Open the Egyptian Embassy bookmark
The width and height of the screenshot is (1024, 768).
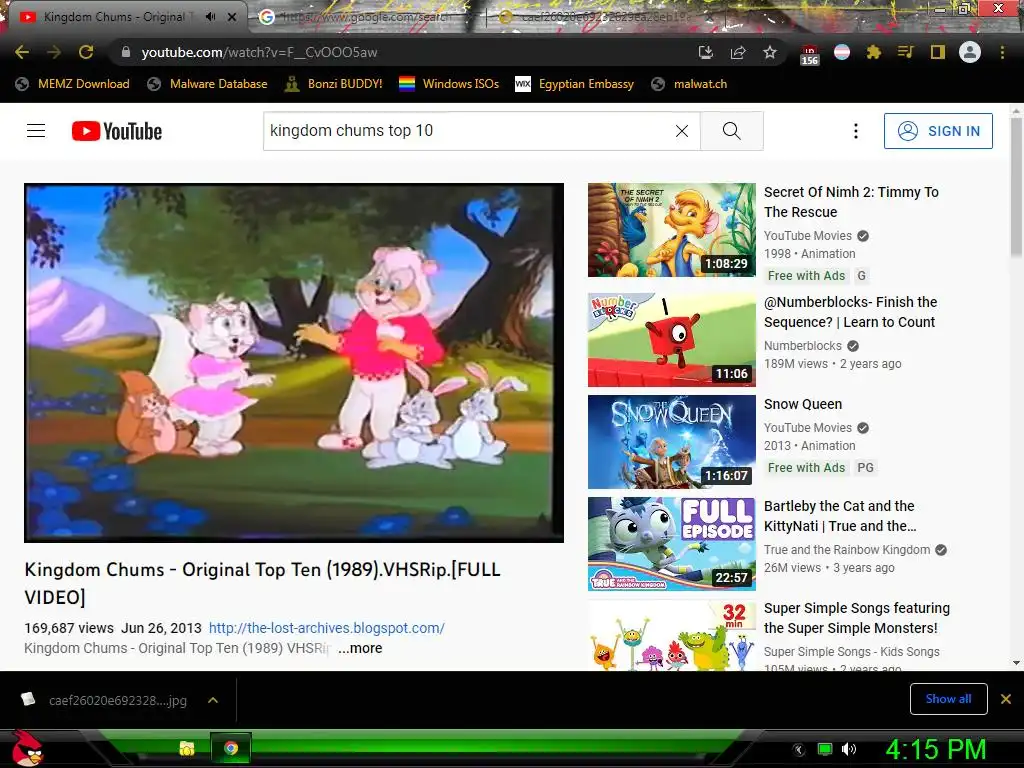[575, 84]
